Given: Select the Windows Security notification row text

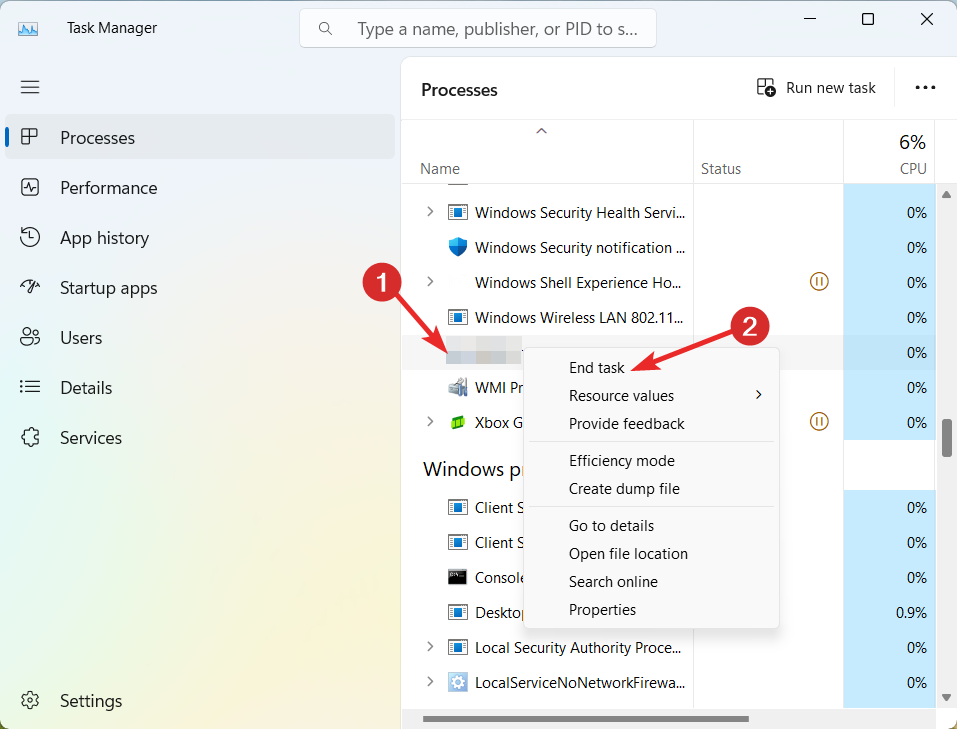Looking at the screenshot, I should tap(580, 248).
